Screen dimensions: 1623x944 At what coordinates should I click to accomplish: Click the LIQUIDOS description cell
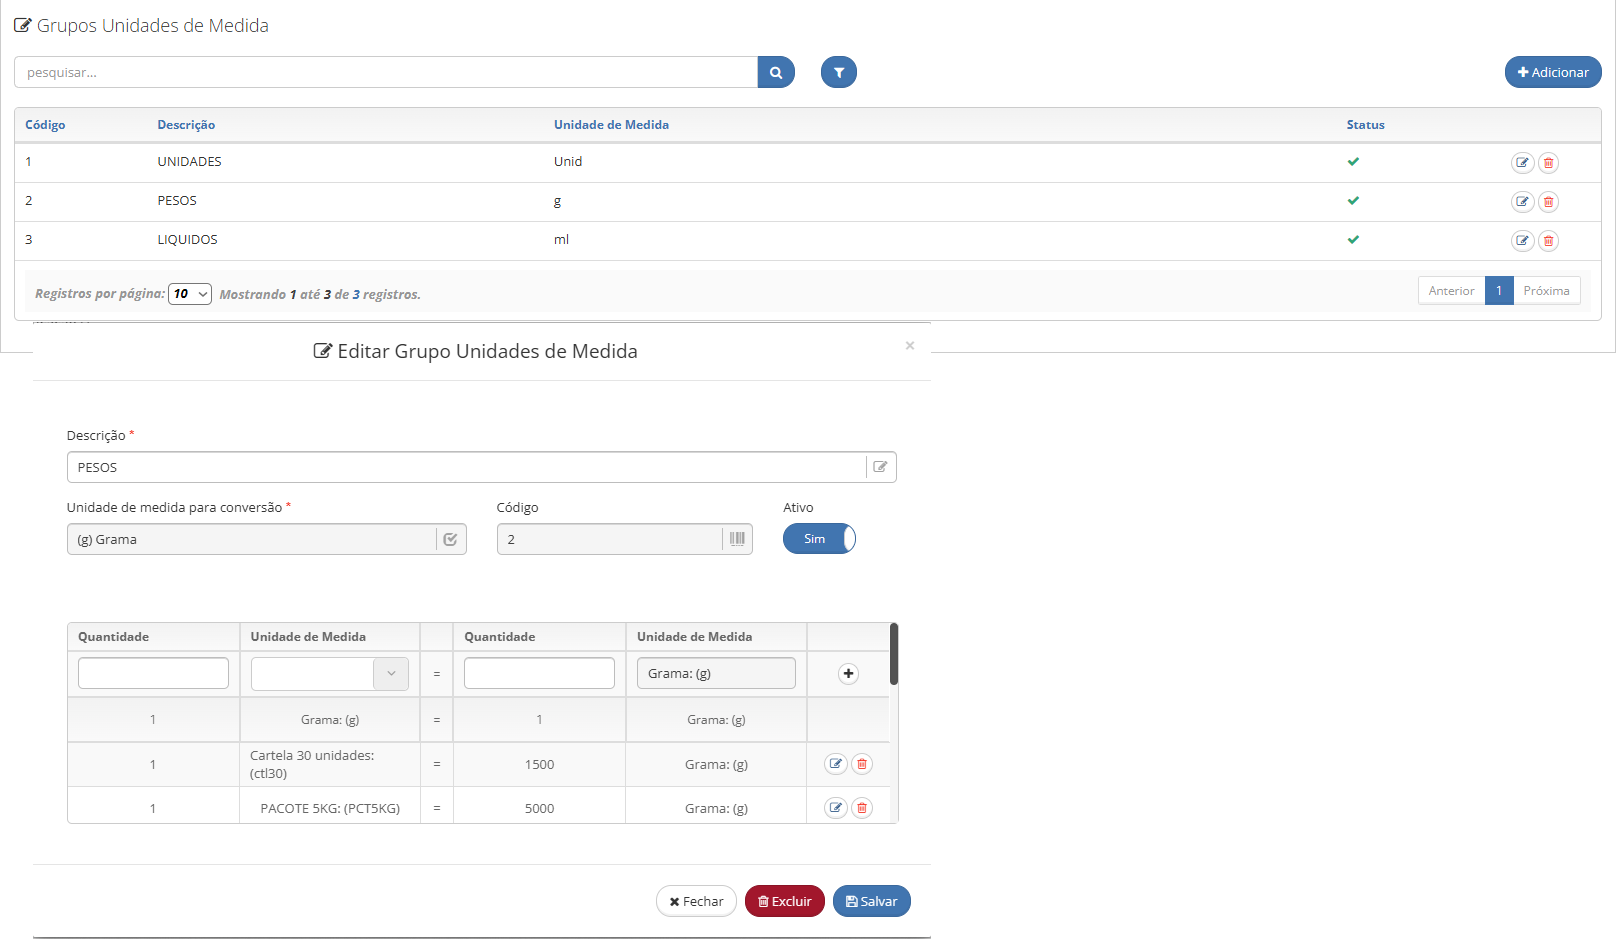tap(187, 240)
